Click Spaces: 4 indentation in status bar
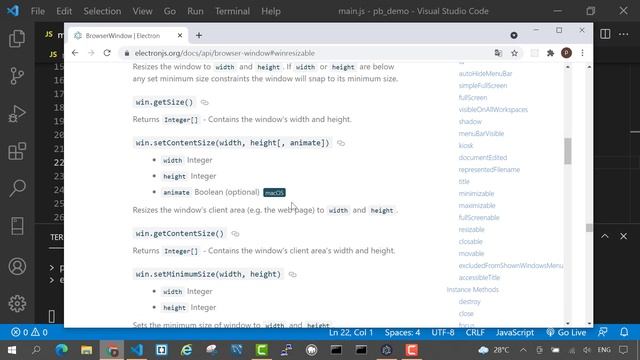Image resolution: width=640 pixels, height=360 pixels. coord(402,332)
